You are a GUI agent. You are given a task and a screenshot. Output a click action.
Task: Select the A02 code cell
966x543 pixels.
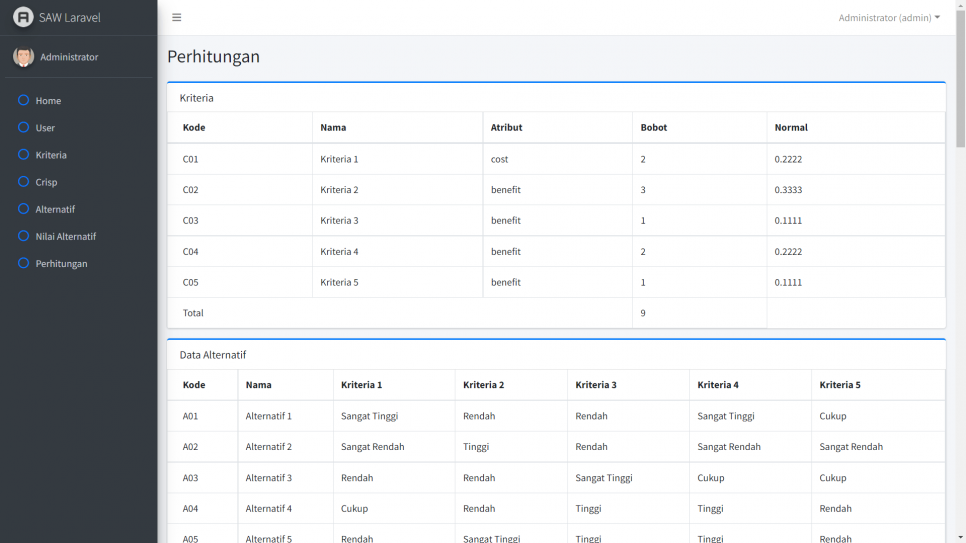190,447
